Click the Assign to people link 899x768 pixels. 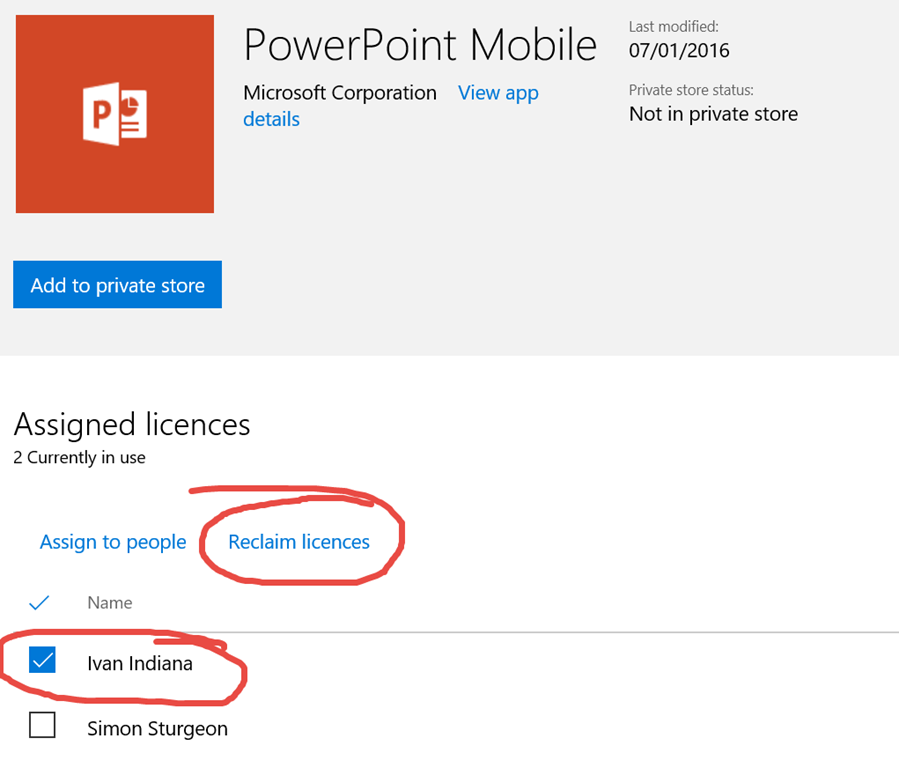113,542
